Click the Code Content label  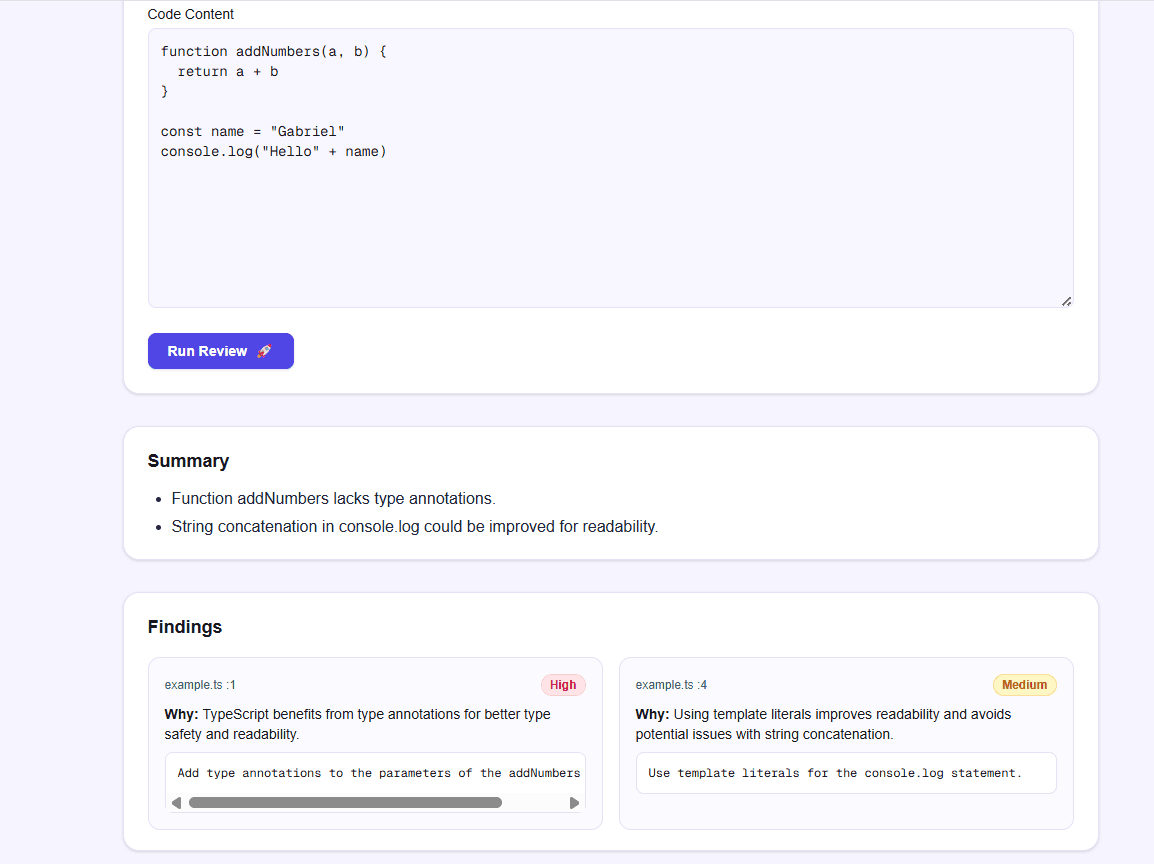click(x=191, y=14)
